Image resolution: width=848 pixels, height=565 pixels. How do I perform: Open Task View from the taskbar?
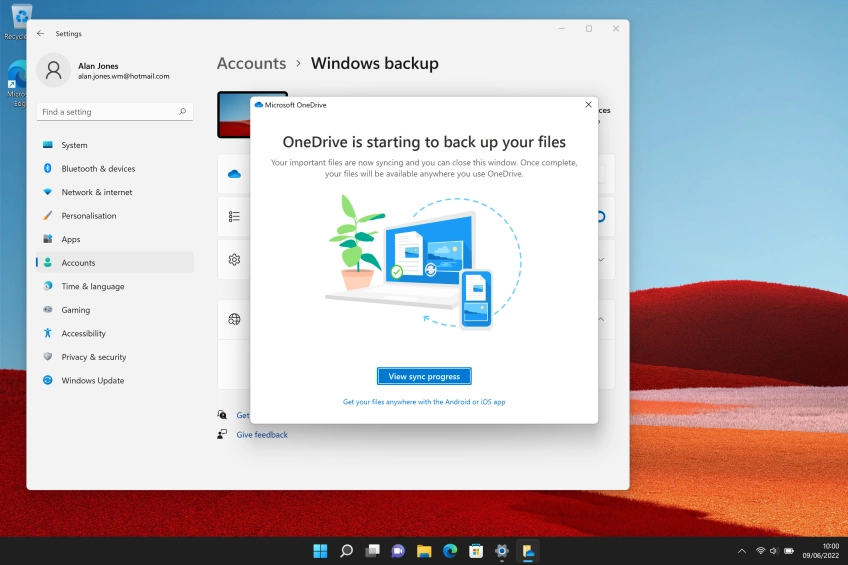(x=372, y=551)
